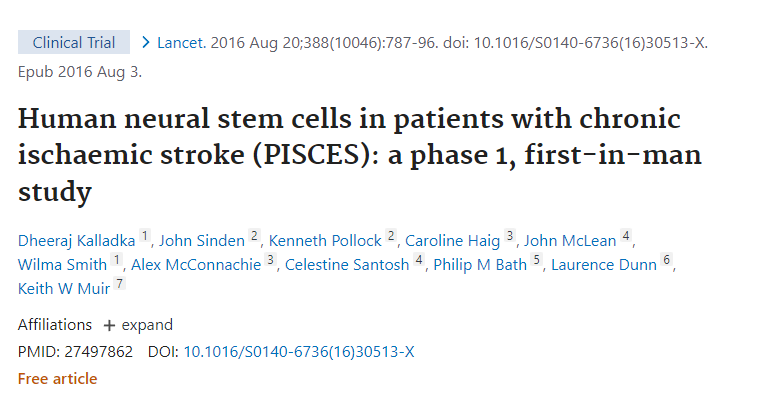Click the Free article label
Viewport: 768px width, 411px height.
point(57,378)
